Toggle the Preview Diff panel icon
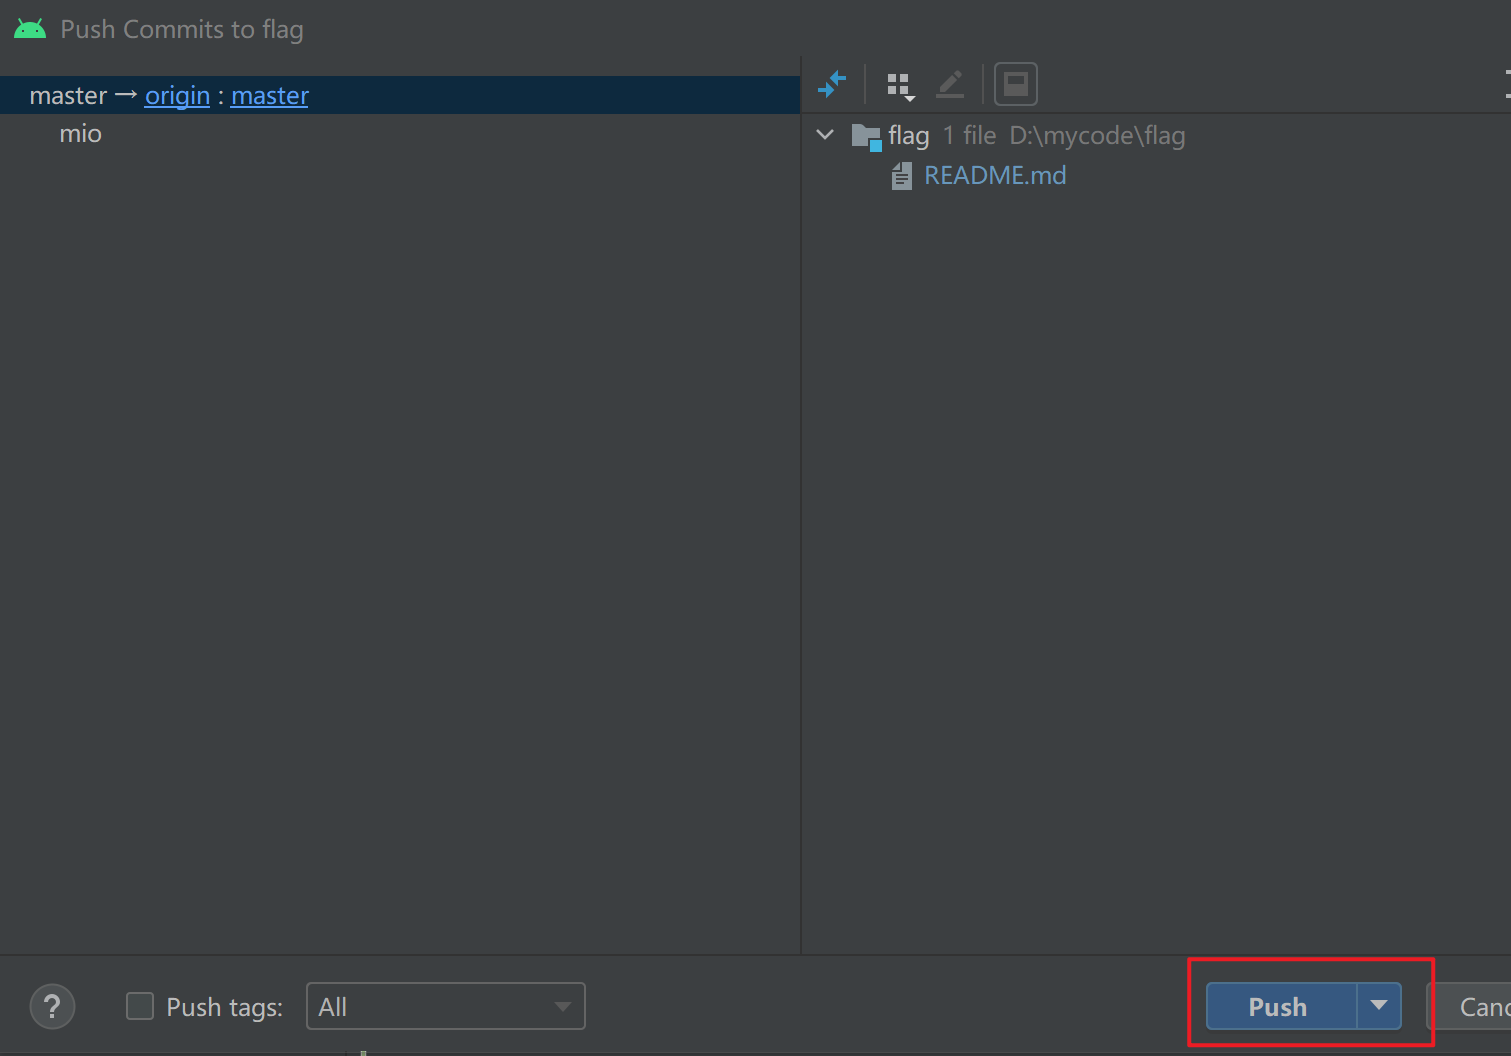The height and width of the screenshot is (1056, 1511). (x=1016, y=84)
